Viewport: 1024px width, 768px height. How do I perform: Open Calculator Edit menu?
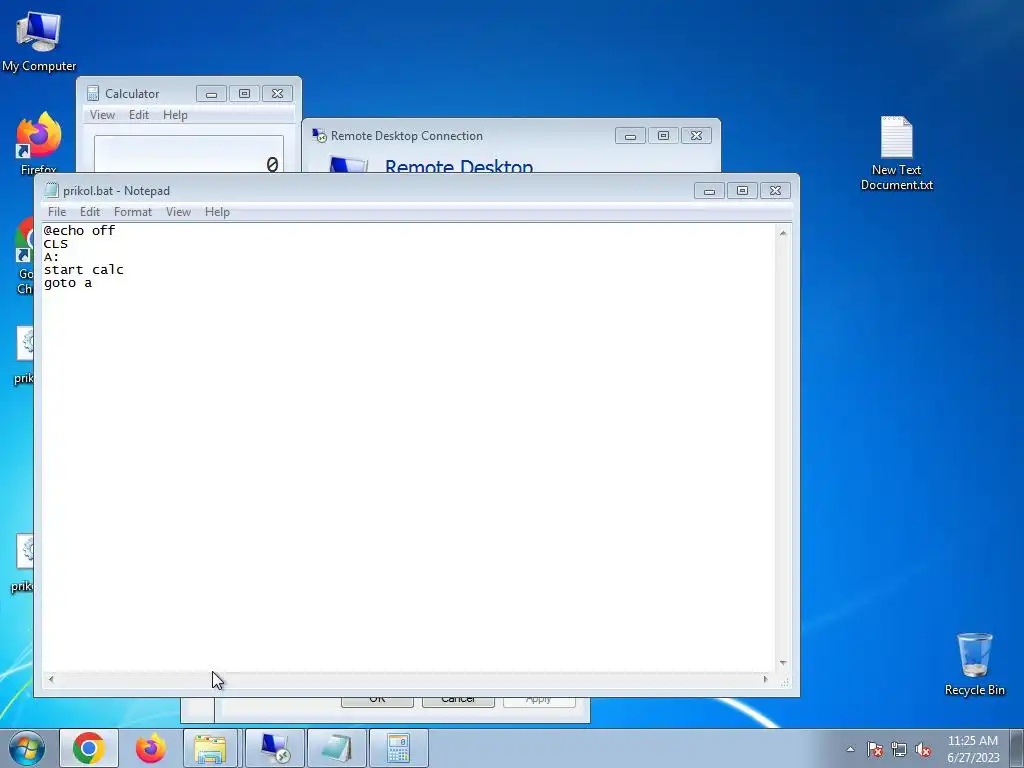click(139, 114)
